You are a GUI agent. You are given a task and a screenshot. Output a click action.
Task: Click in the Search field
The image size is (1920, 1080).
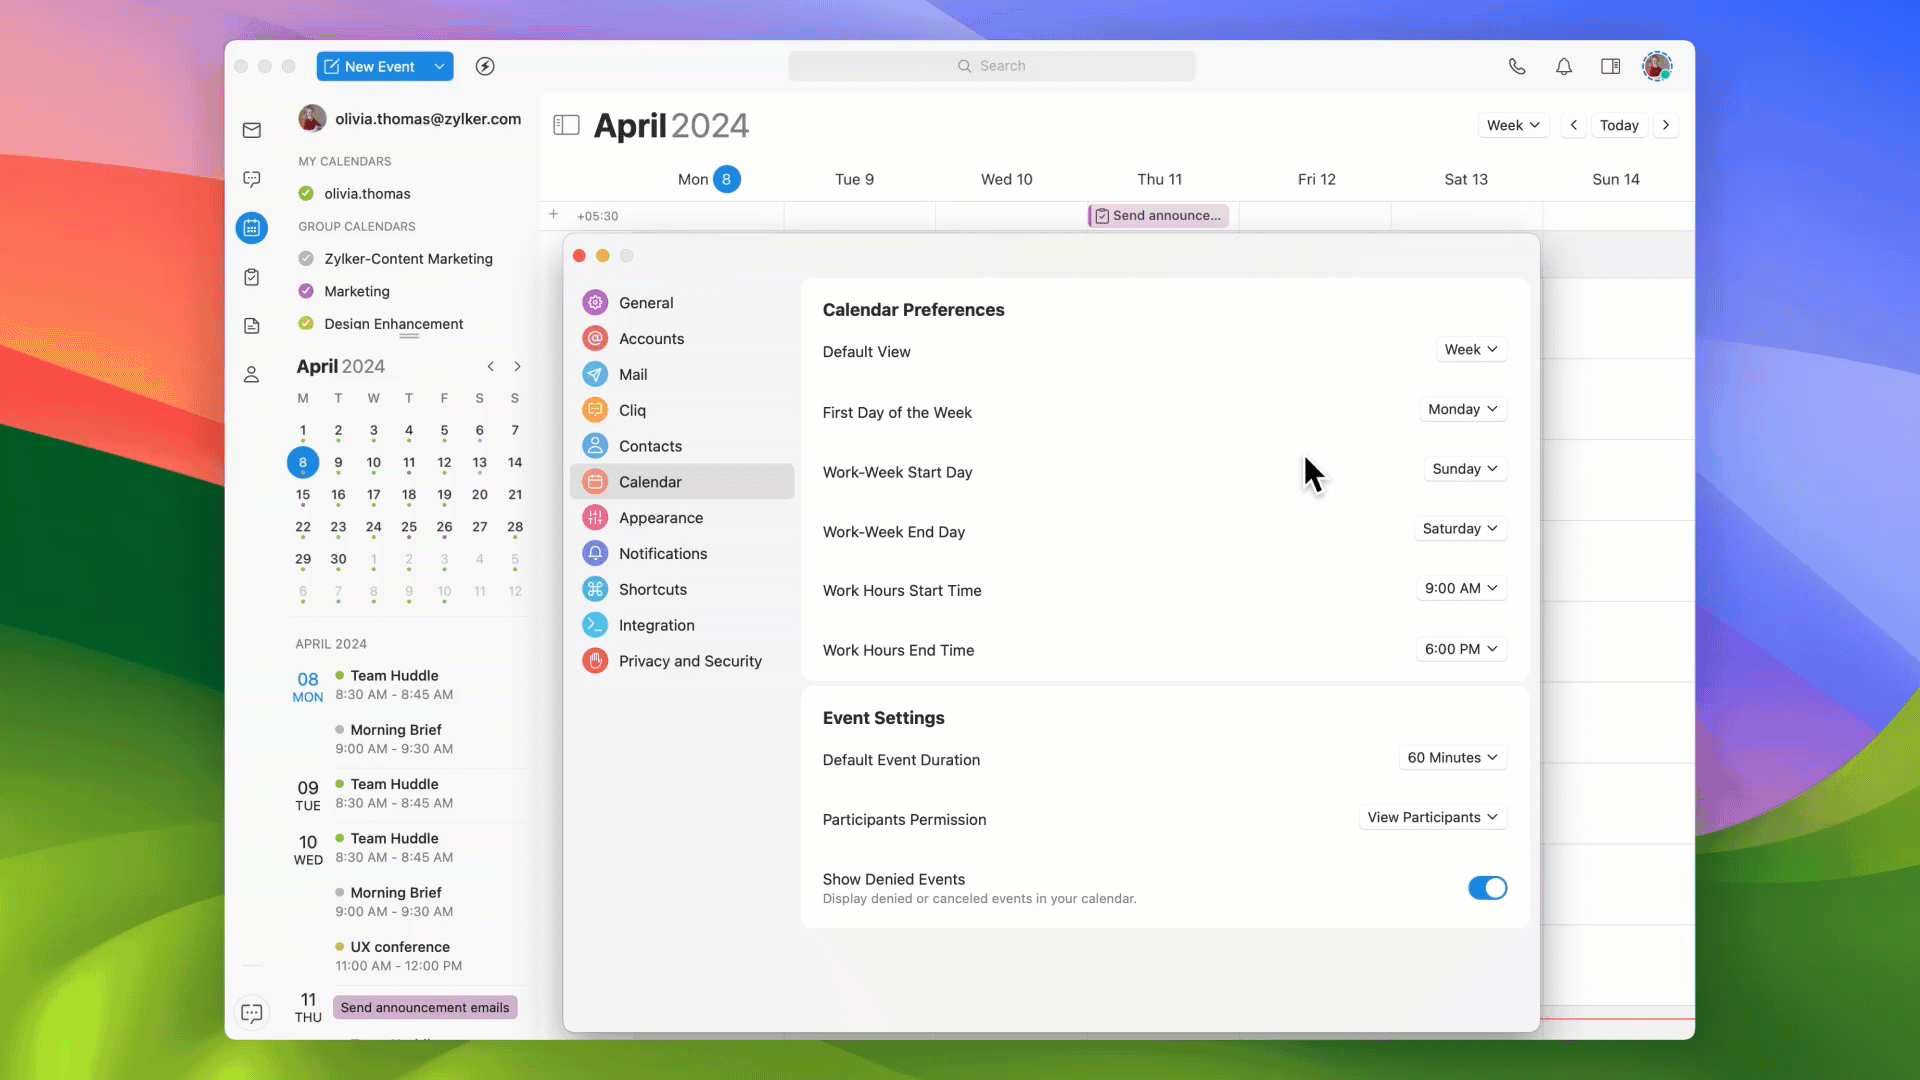[991, 66]
